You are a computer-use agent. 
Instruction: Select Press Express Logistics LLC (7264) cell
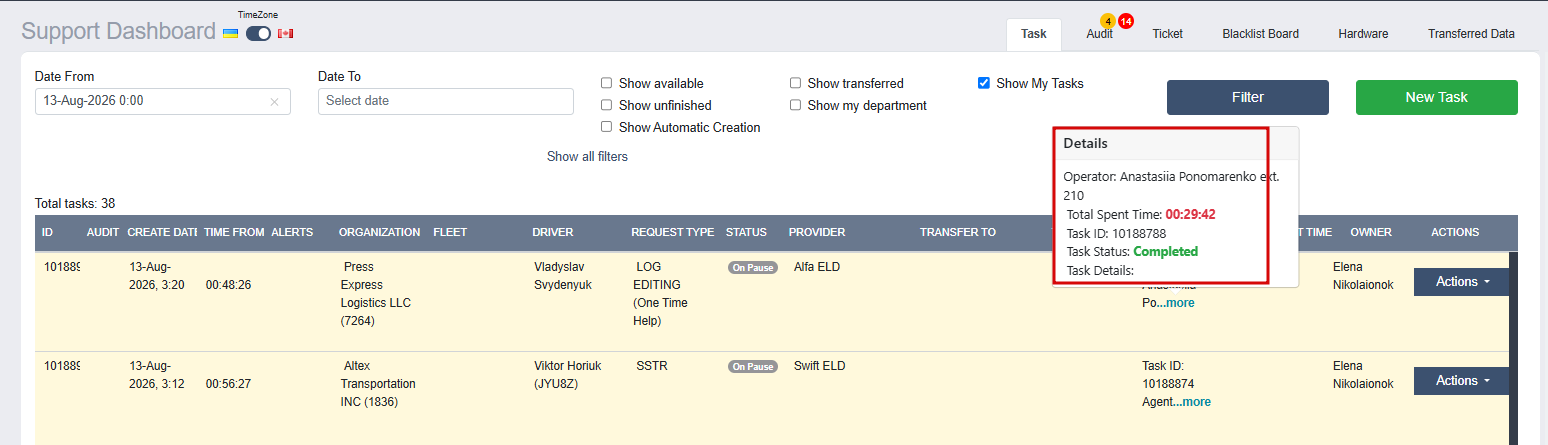376,294
